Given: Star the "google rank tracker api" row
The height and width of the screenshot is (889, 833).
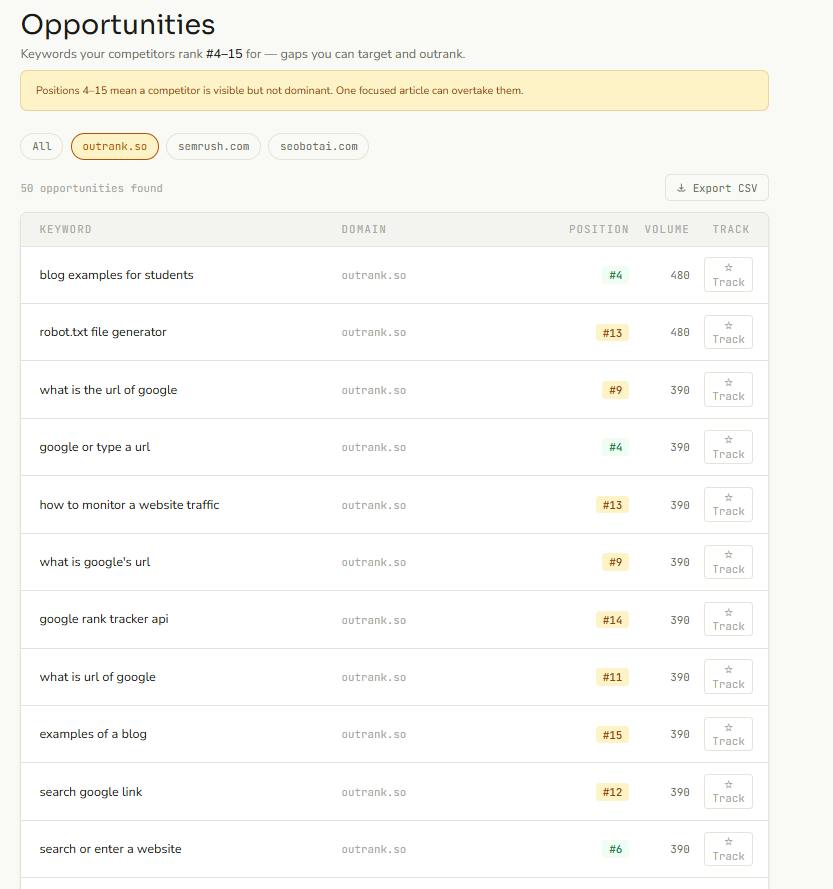Looking at the screenshot, I should pos(728,619).
